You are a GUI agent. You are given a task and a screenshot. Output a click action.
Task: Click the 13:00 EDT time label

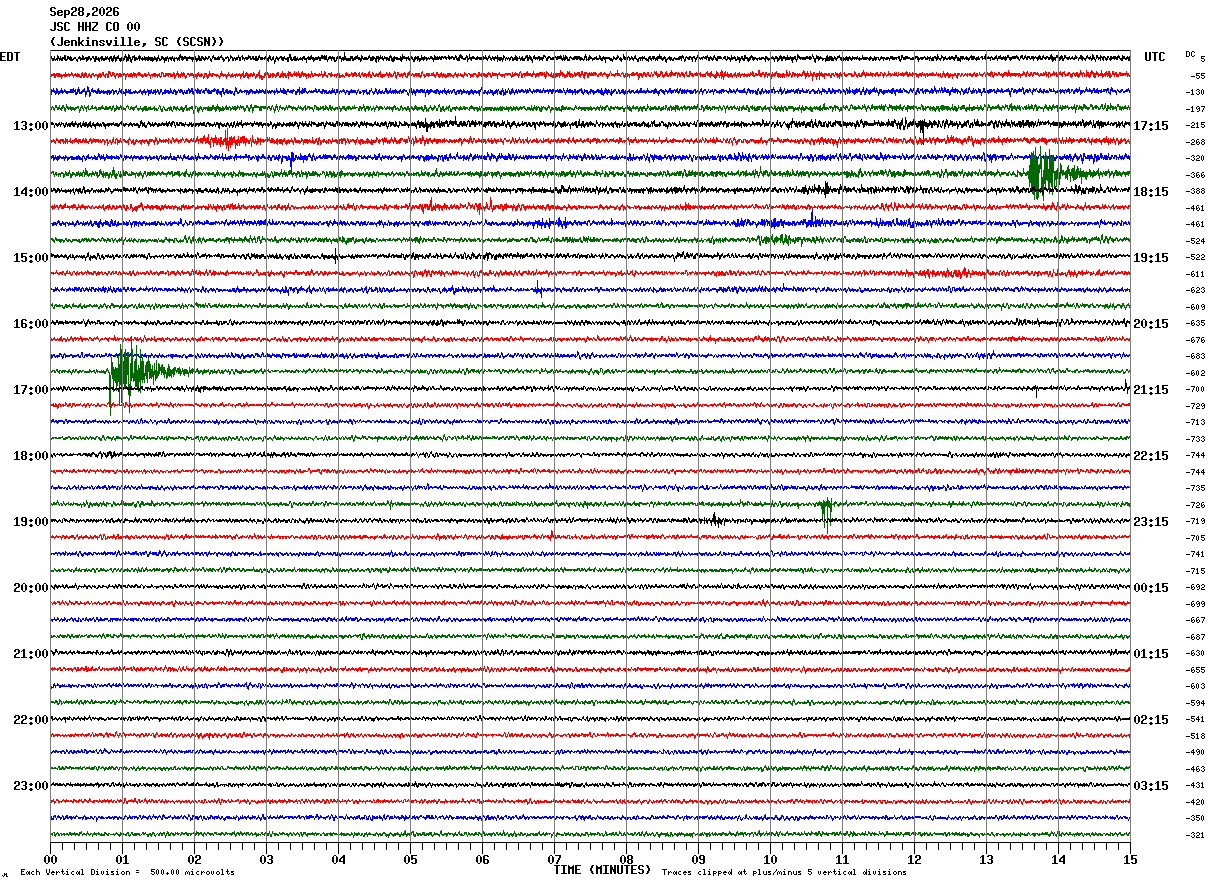tap(30, 126)
